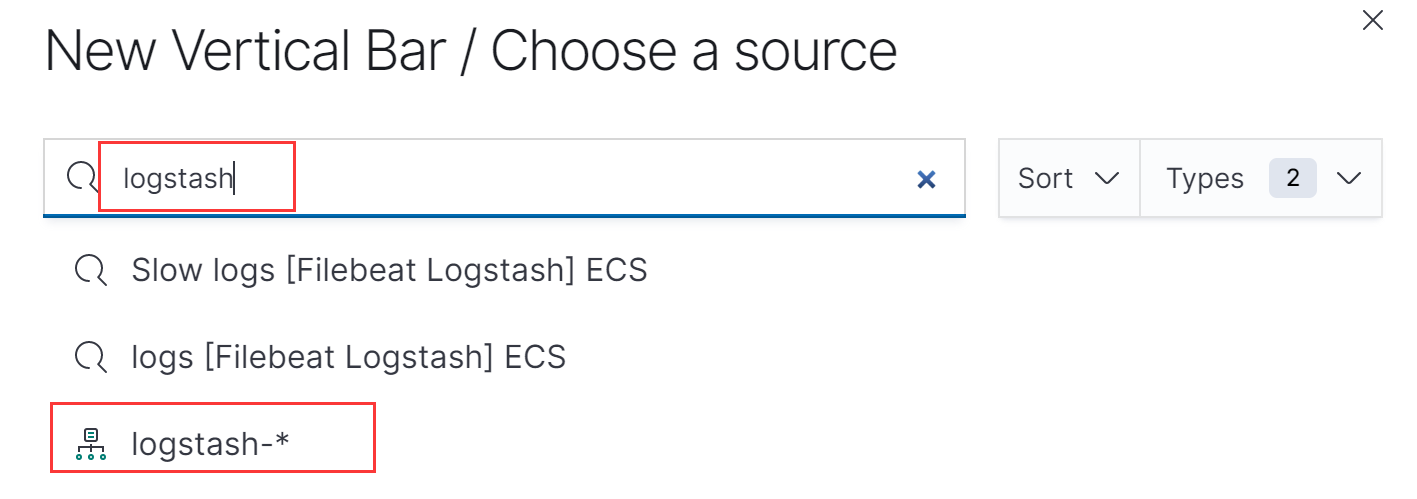Click the New Vertical Bar heading text
The width and height of the screenshot is (1417, 499).
pos(245,51)
